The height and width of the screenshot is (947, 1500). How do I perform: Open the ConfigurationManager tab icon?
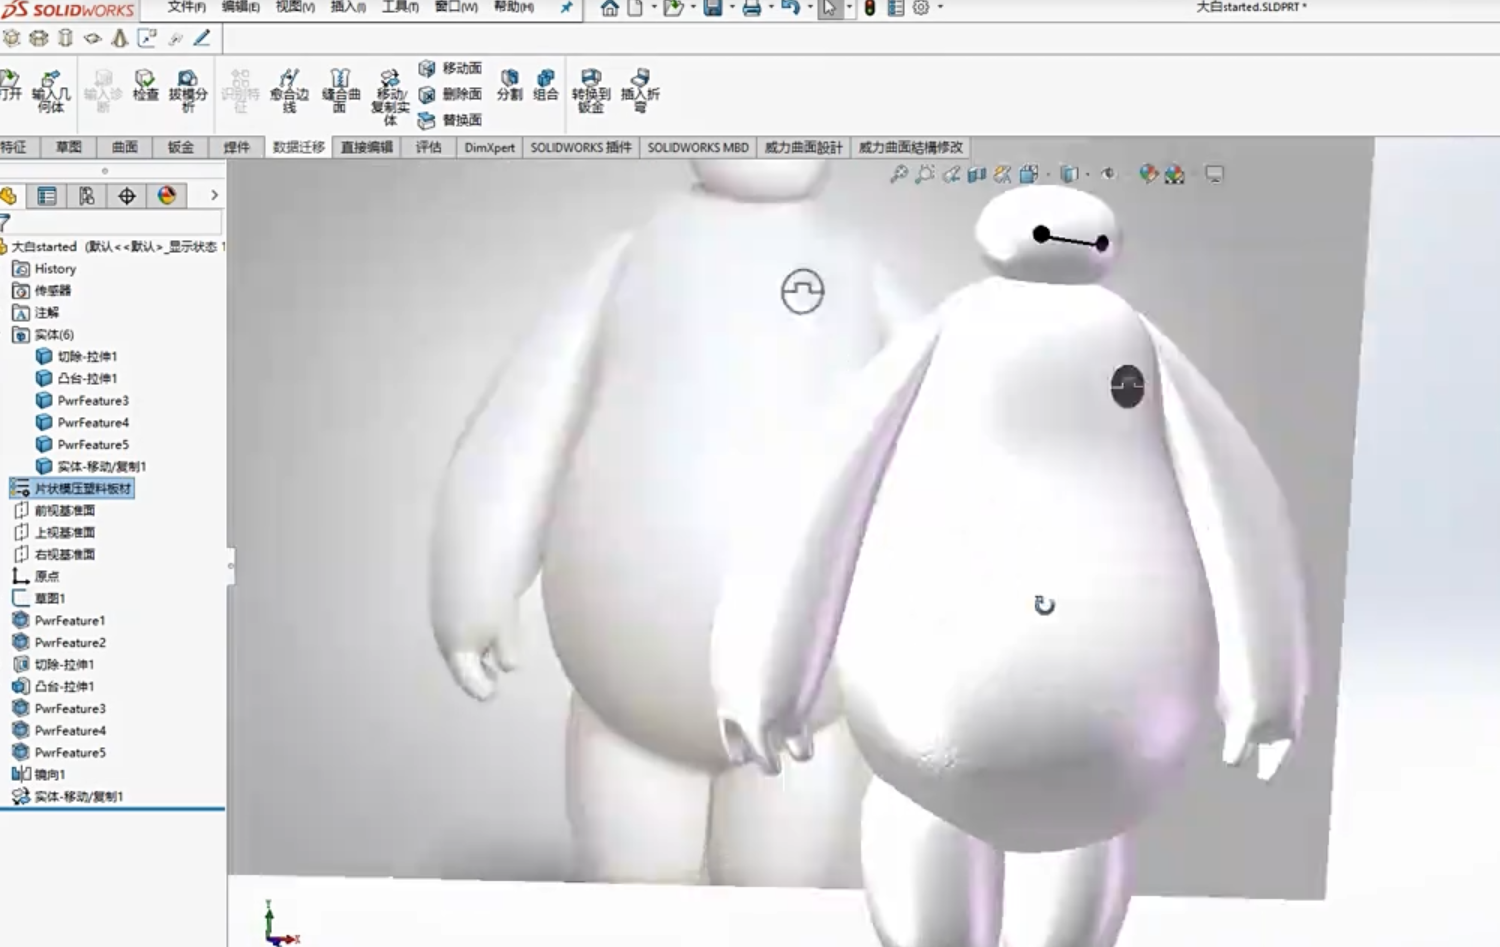pos(87,196)
